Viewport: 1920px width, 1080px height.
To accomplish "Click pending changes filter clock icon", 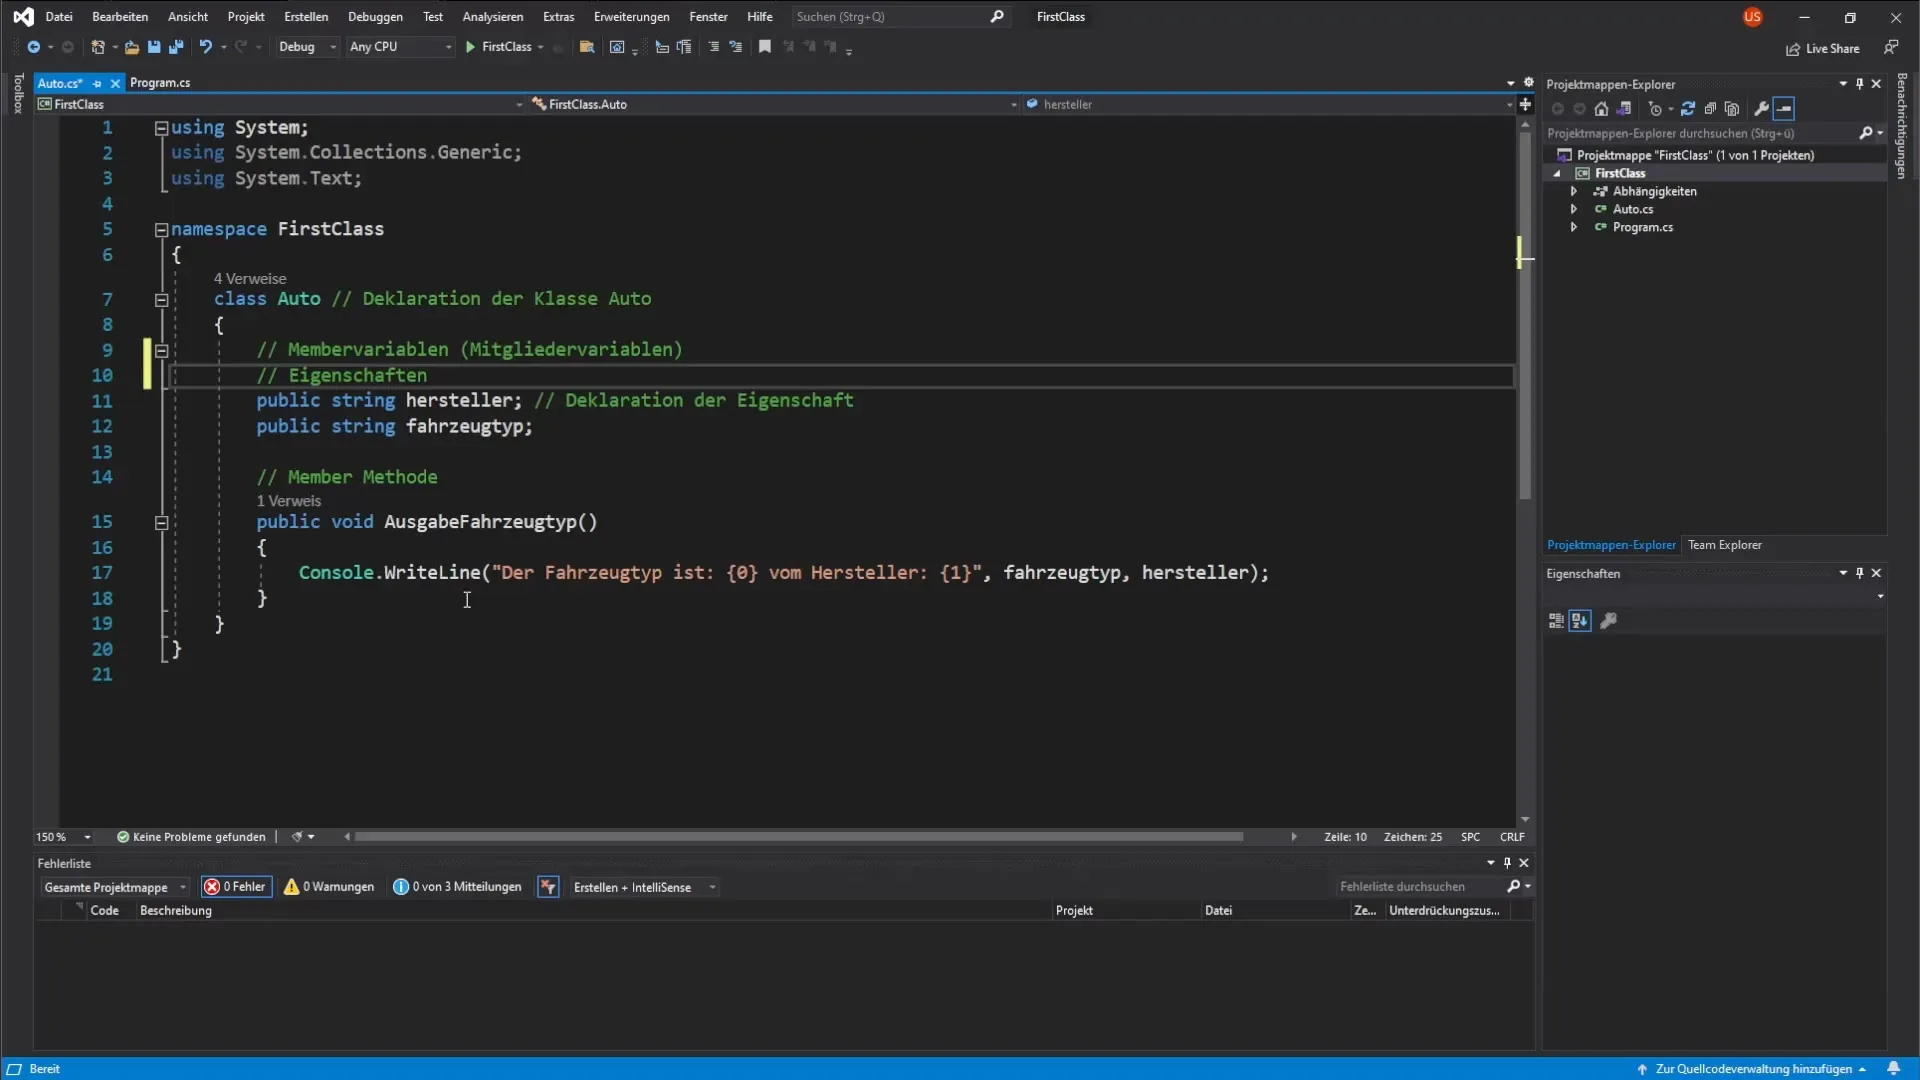I will click(1656, 109).
